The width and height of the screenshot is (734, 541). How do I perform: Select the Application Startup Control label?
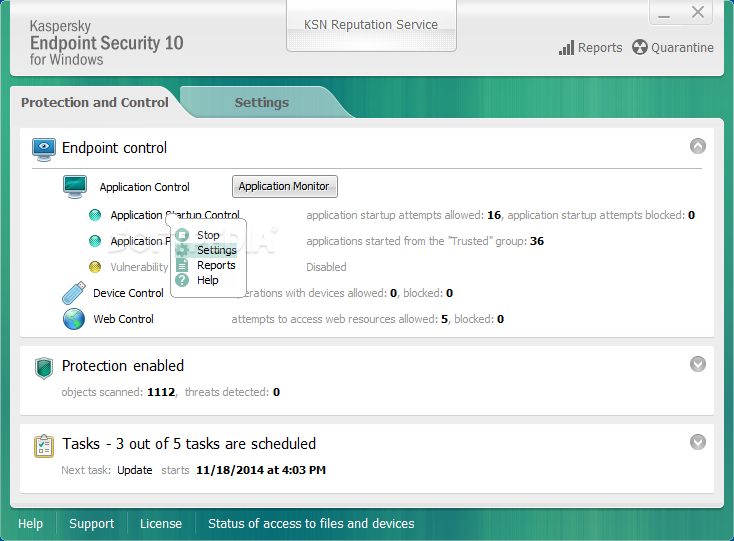175,215
